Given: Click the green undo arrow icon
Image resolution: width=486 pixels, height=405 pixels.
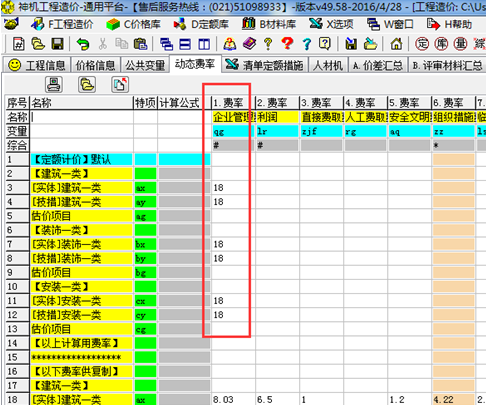Looking at the screenshot, I should tap(83, 44).
